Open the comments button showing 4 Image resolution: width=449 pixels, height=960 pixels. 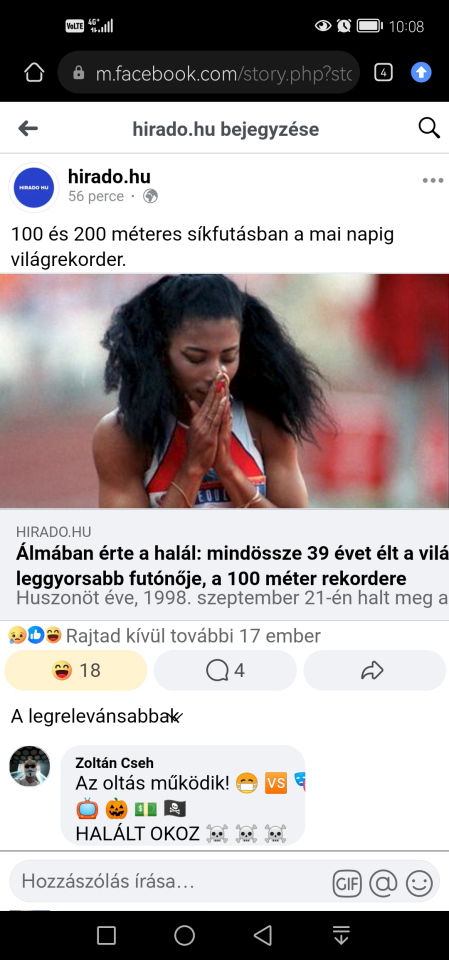225,670
